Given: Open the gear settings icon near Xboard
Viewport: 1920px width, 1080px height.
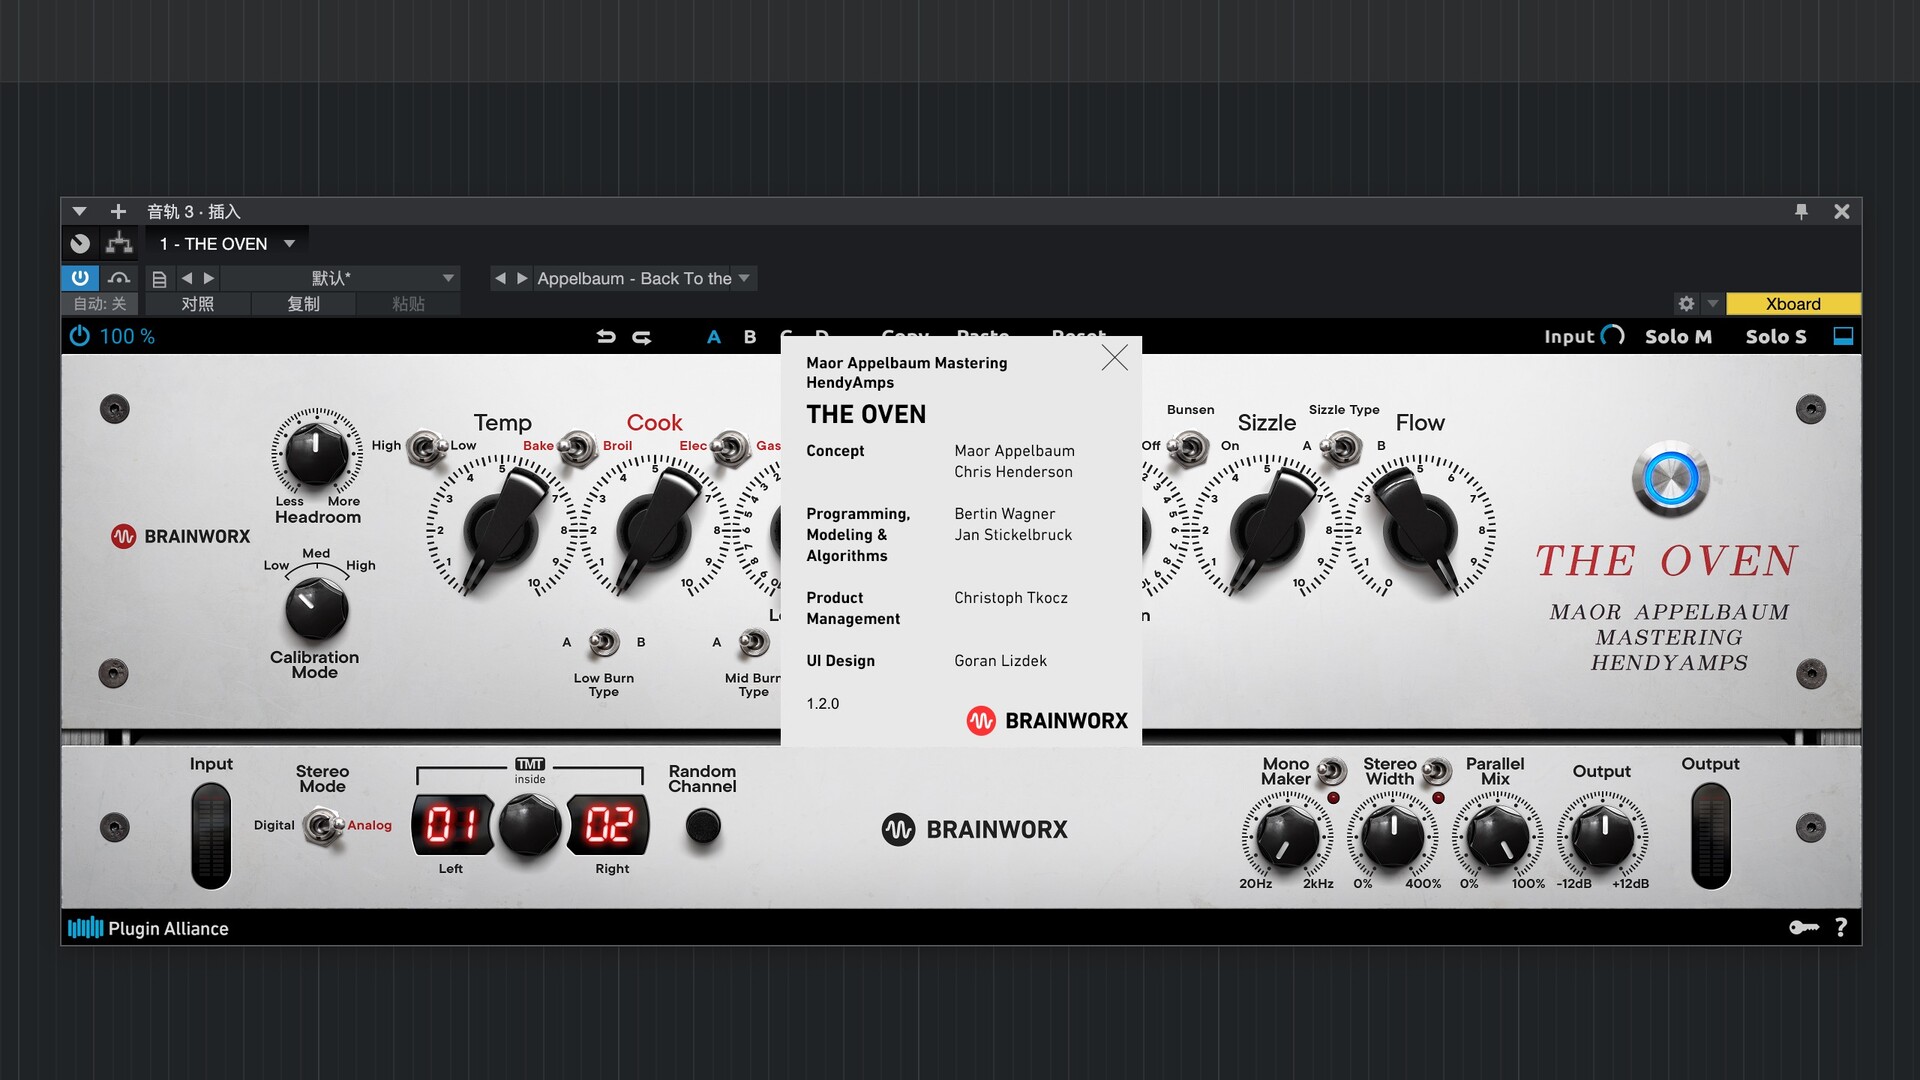Looking at the screenshot, I should (1686, 304).
